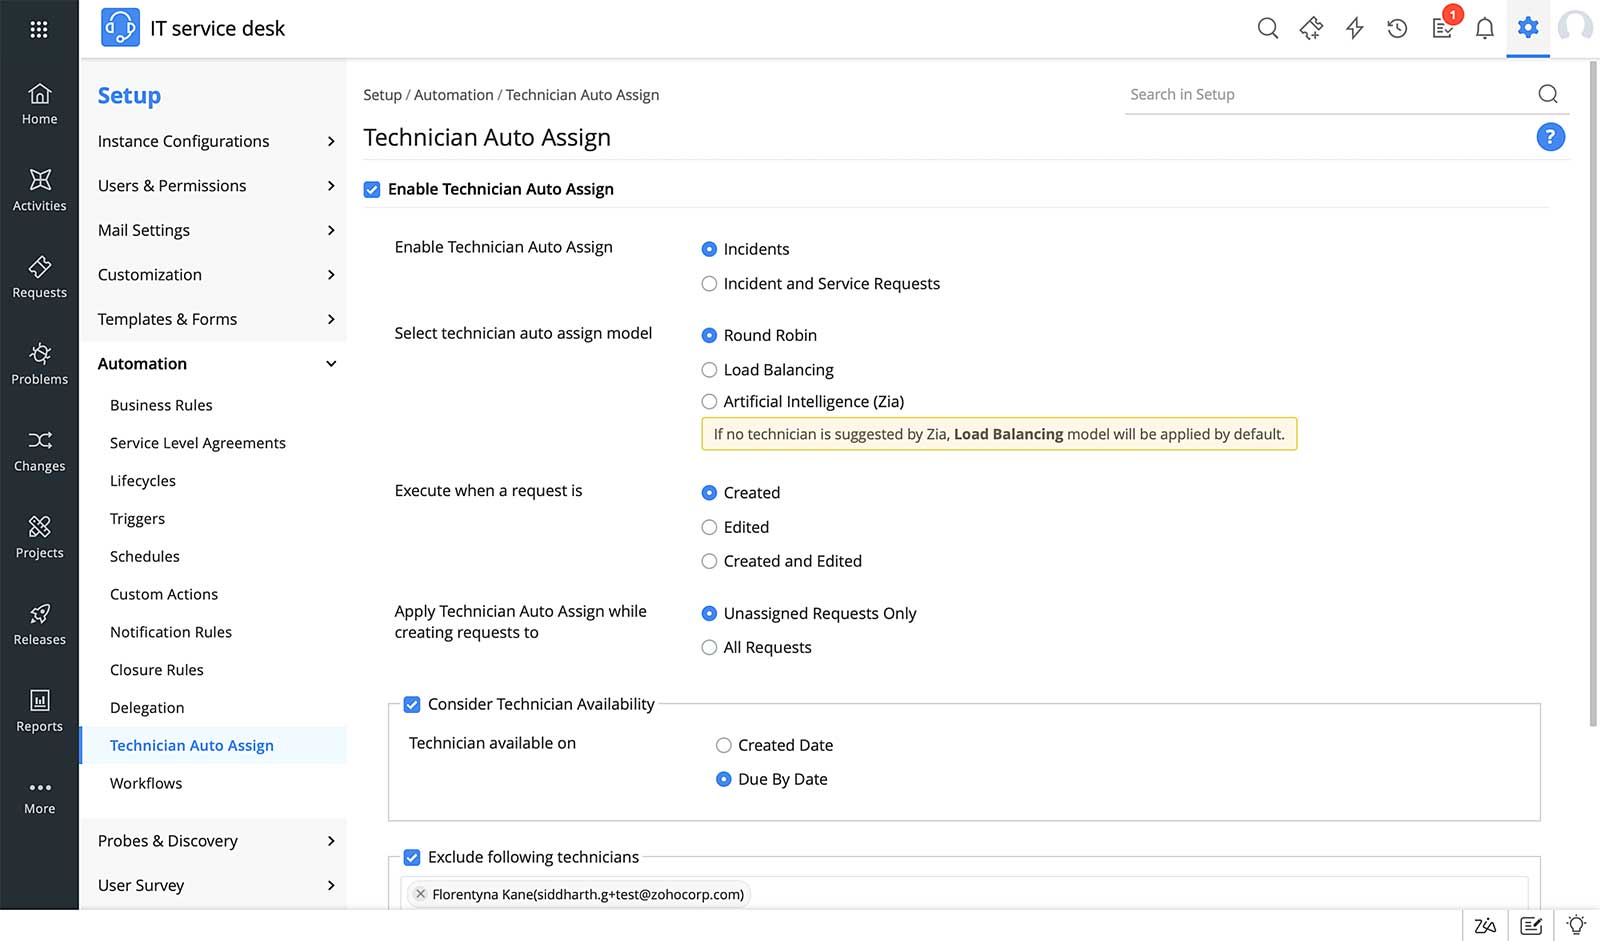Choose Incident and Service Requests option
Screen dimensions: 1600x941
709,283
